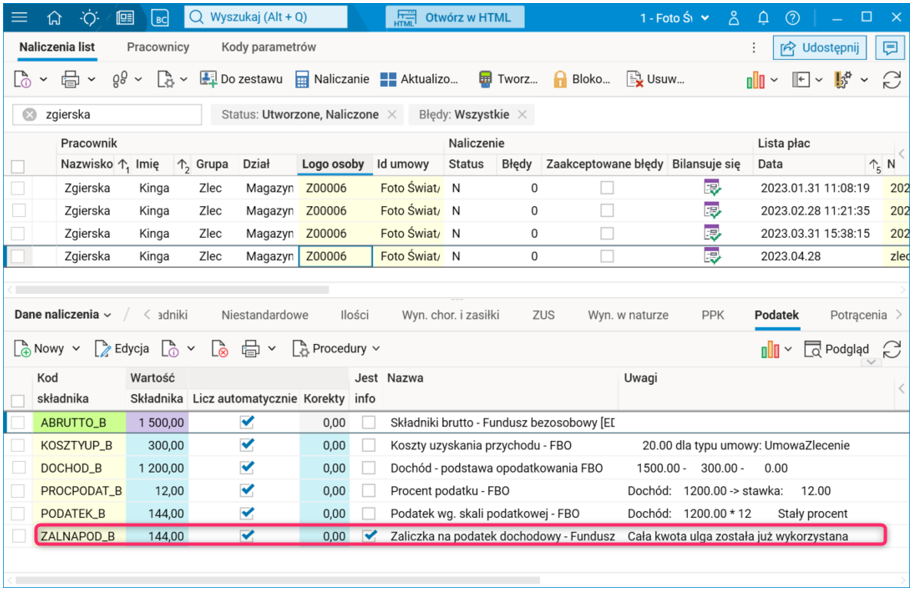Screen dimensions: 915x594
Task: Switch to the Pracownicy tab
Action: point(158,47)
